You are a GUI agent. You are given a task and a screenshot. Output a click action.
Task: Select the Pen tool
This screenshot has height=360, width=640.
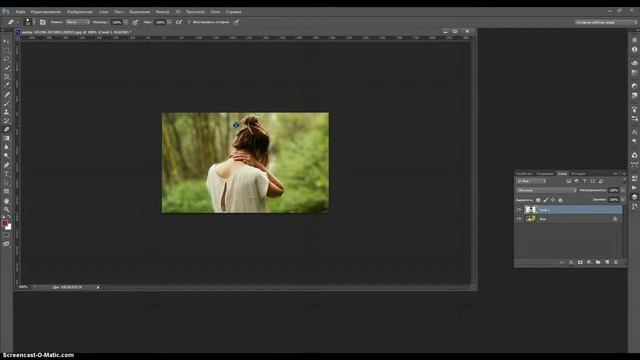(7, 165)
